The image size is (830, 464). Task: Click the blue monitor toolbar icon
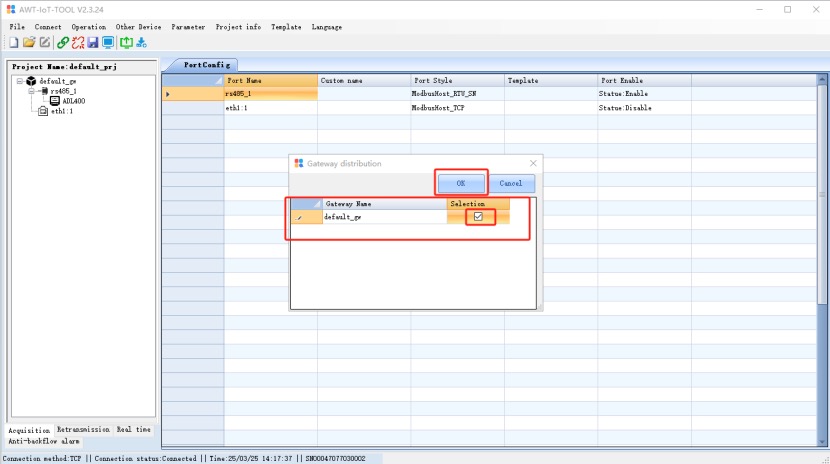pos(108,42)
